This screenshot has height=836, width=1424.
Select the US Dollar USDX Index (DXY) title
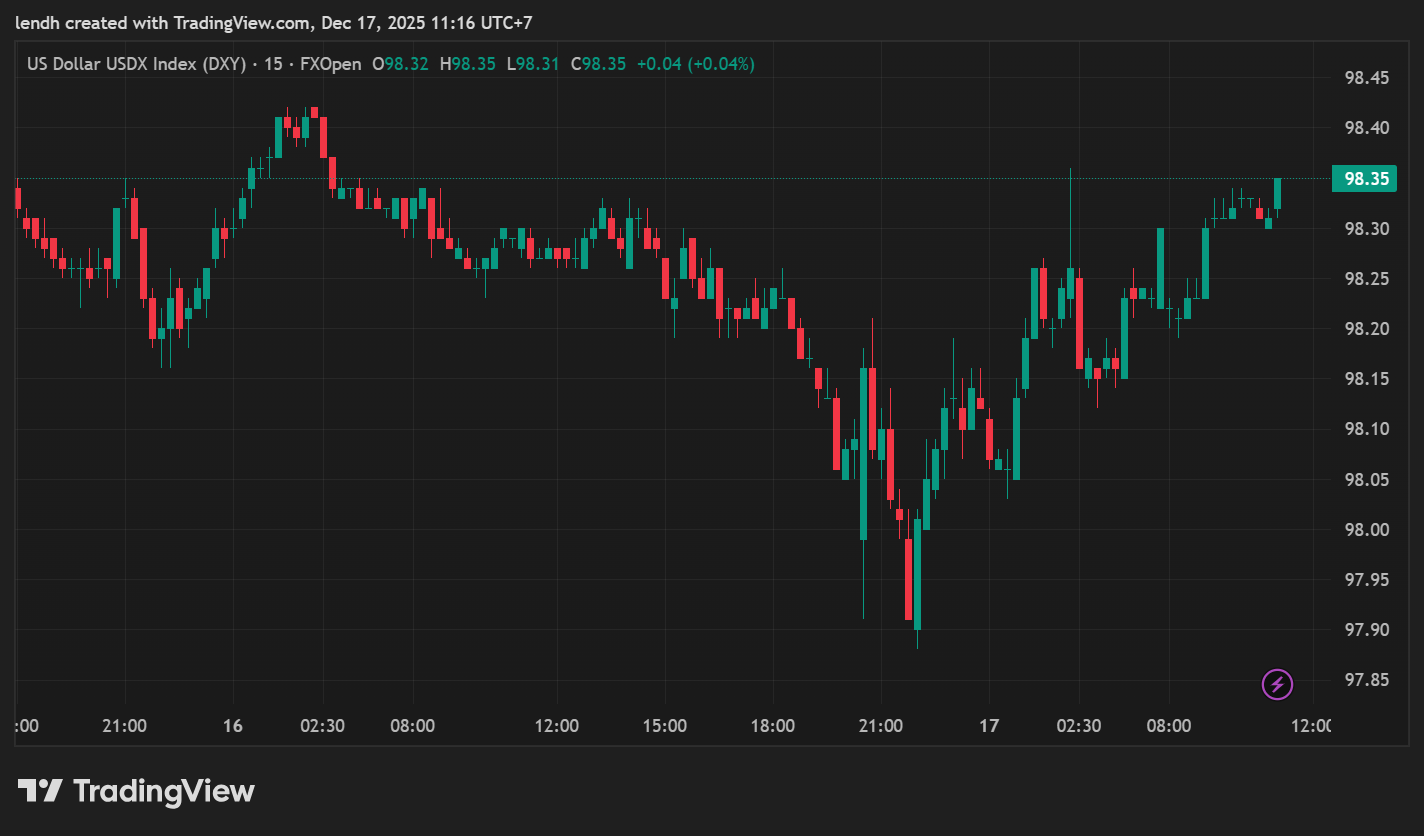(137, 64)
